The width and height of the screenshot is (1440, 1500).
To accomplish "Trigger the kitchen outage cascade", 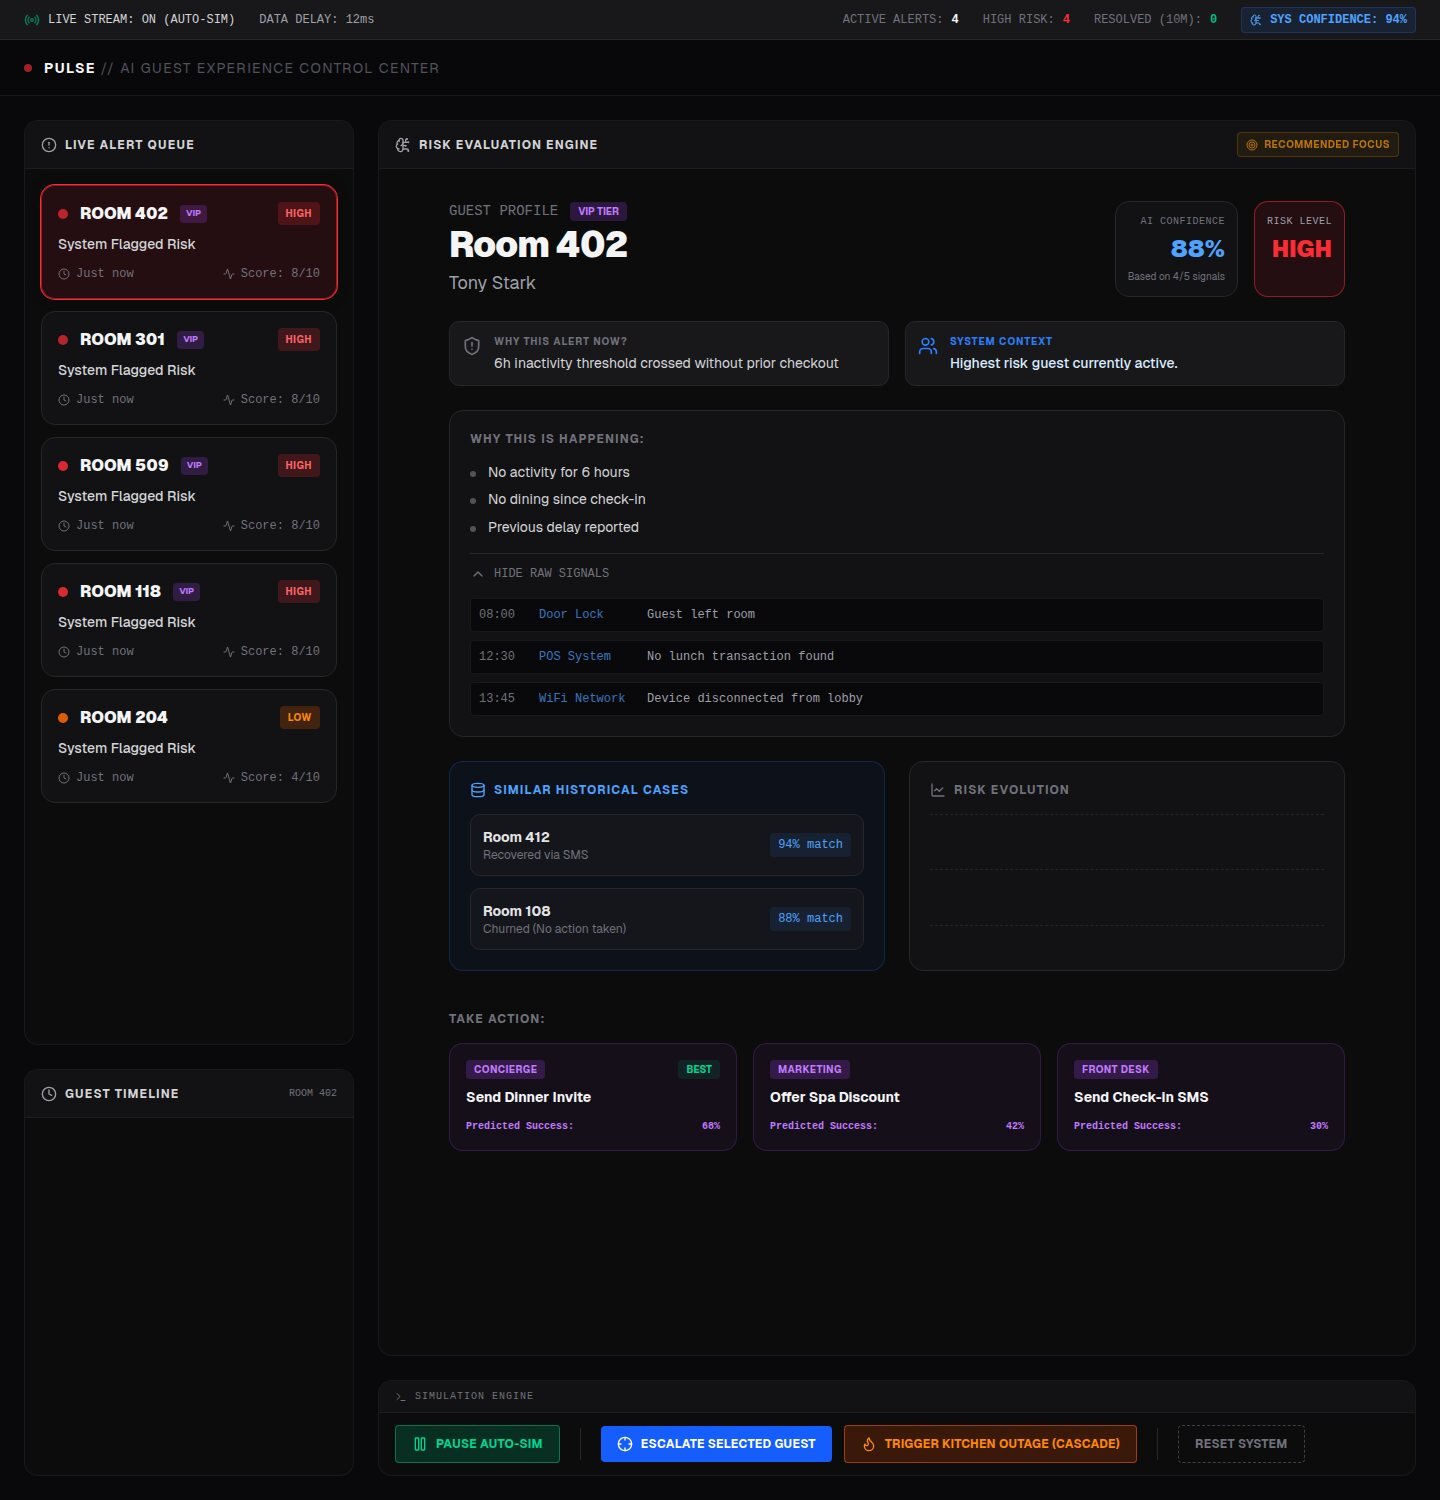I will [990, 1444].
